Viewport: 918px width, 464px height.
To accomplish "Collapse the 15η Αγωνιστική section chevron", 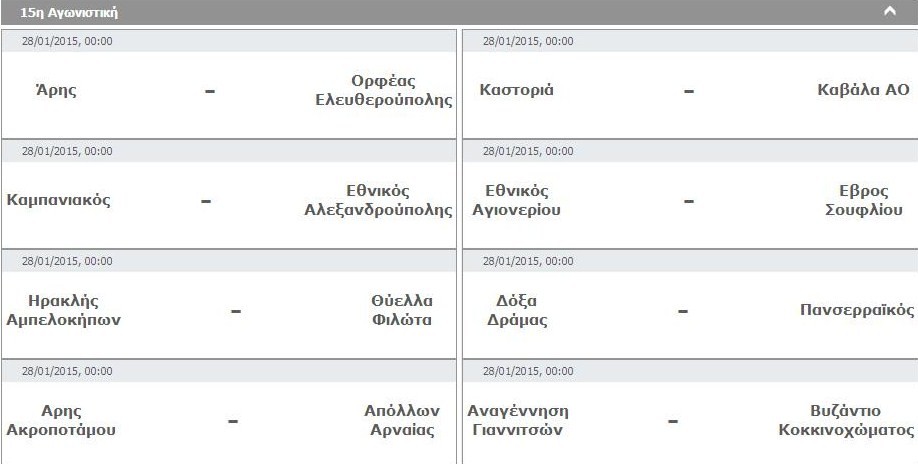I will tap(890, 12).
